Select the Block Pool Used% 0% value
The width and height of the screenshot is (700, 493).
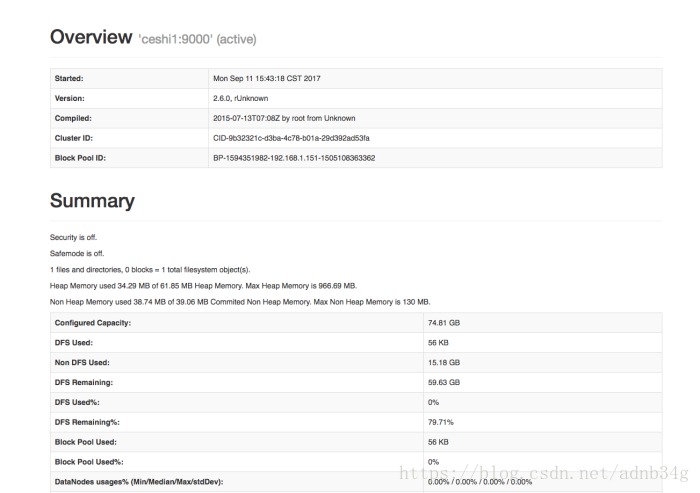coord(433,462)
